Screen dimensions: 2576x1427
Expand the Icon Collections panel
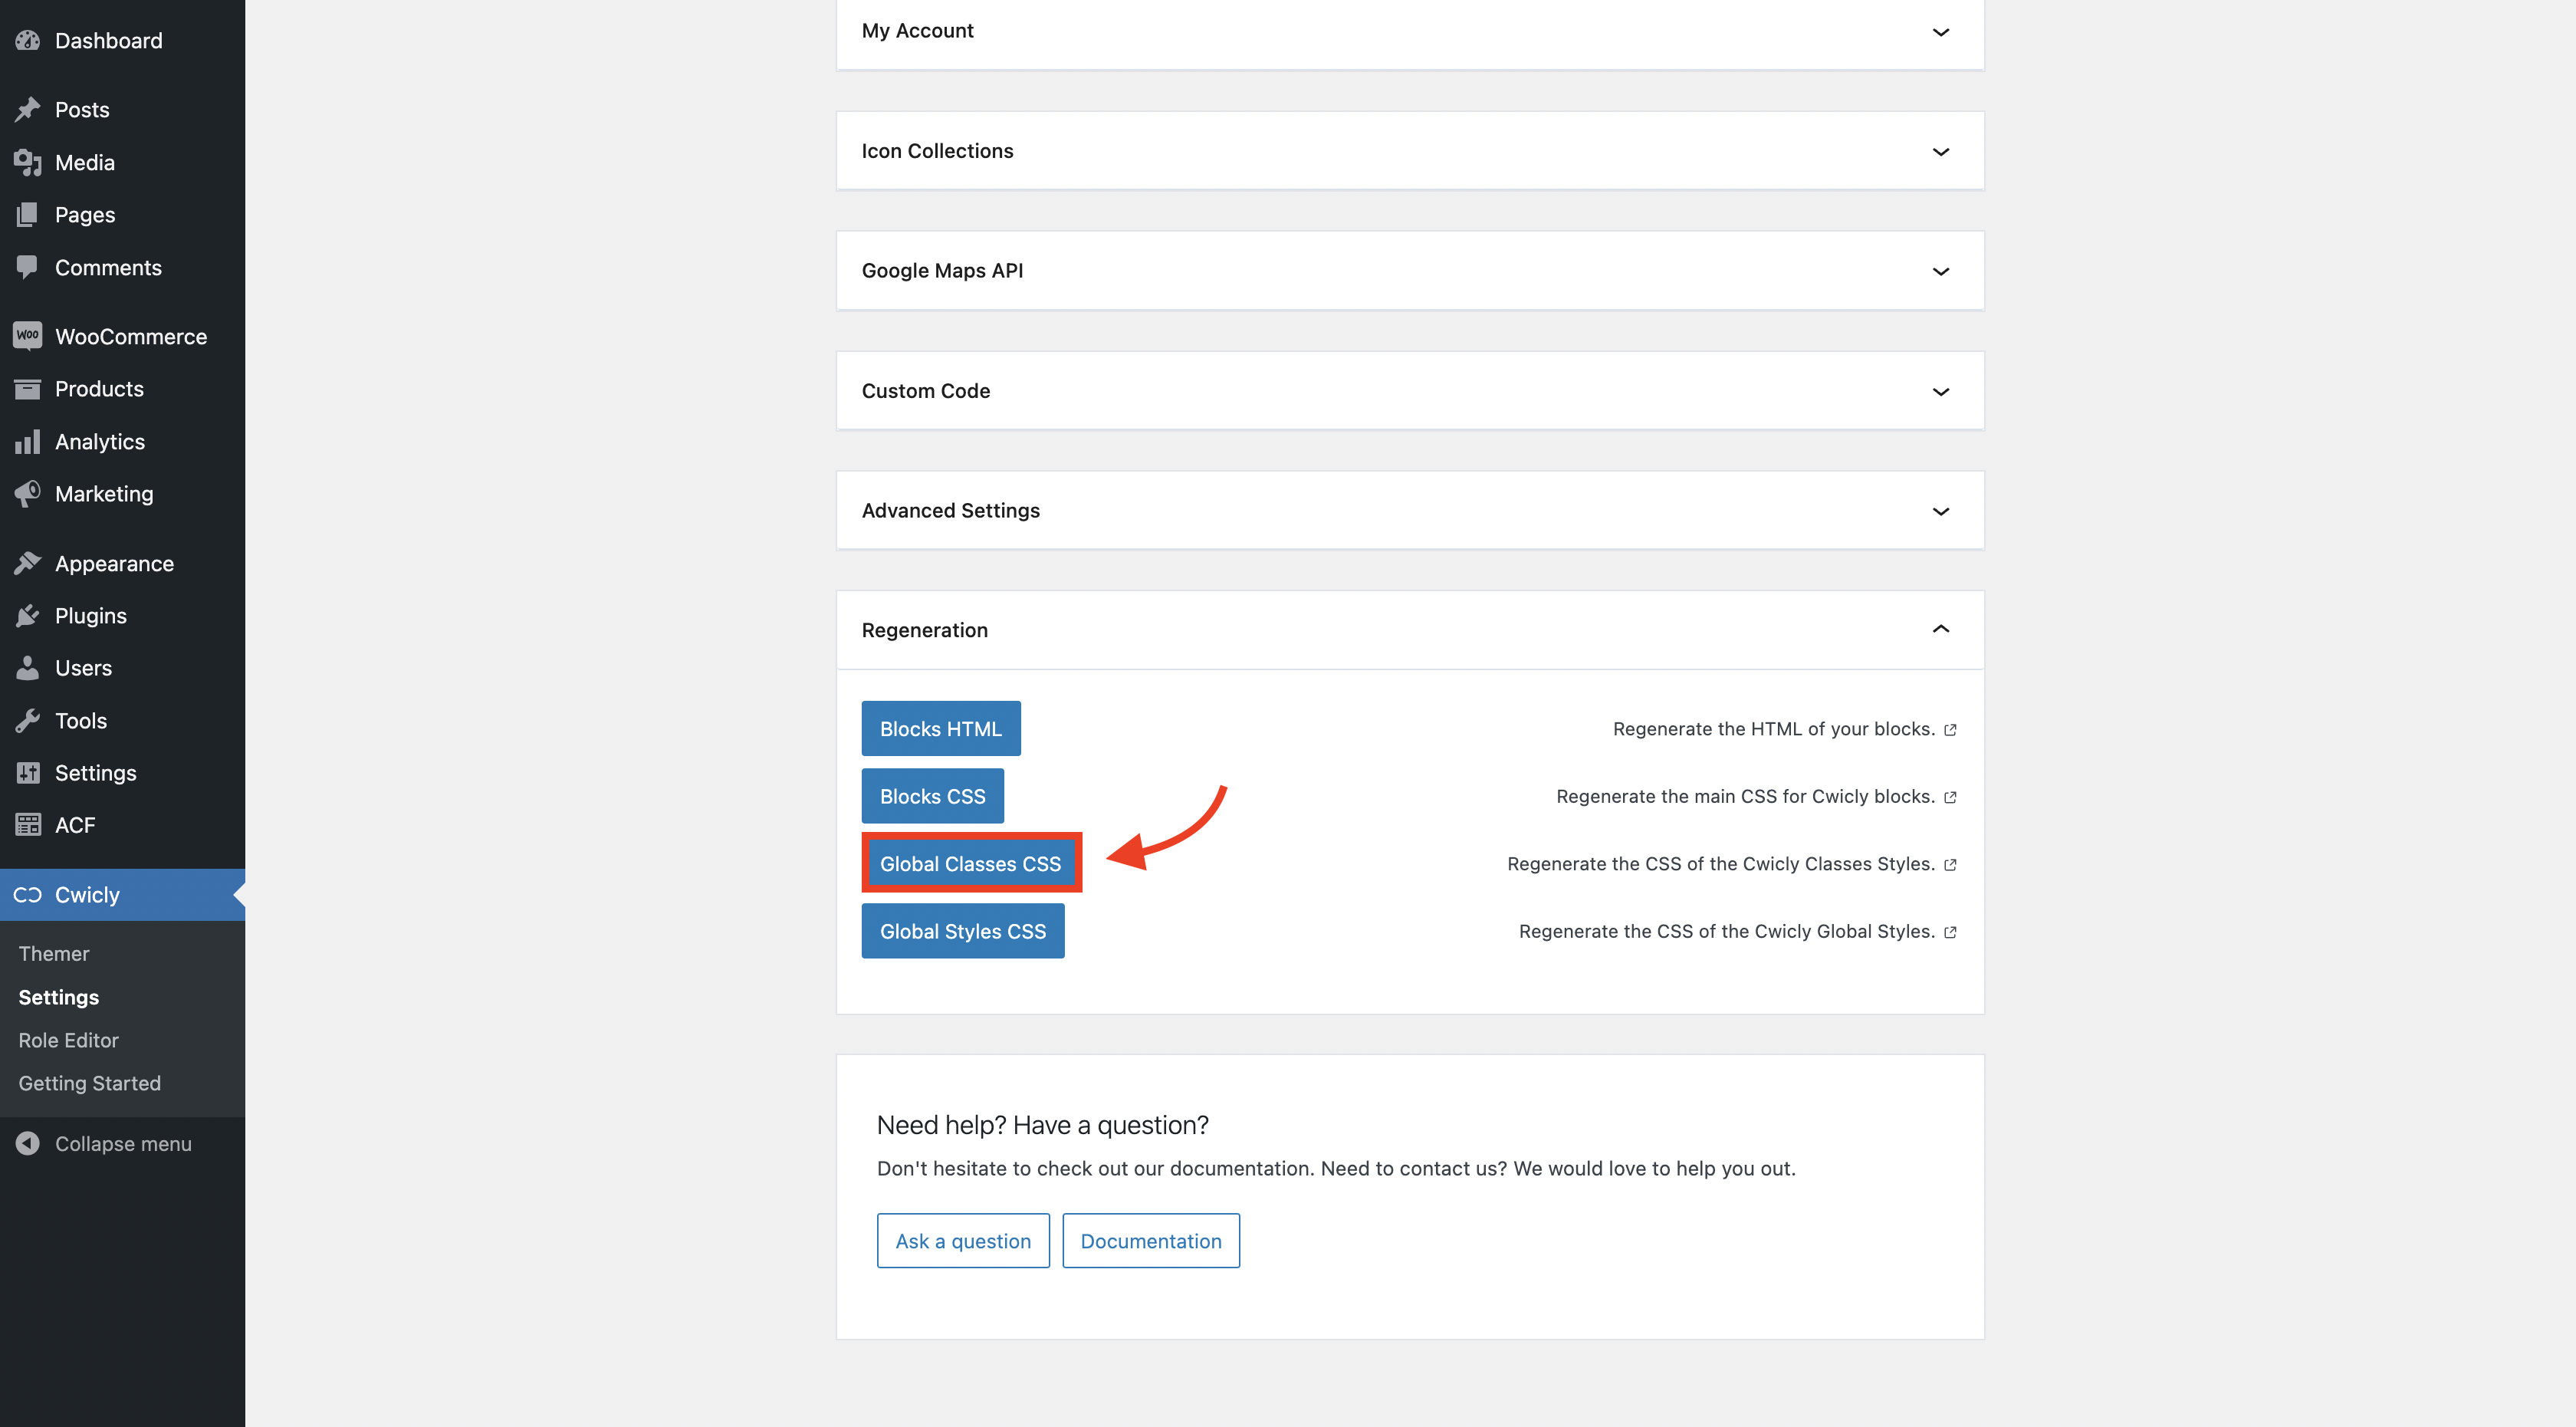click(x=1940, y=152)
